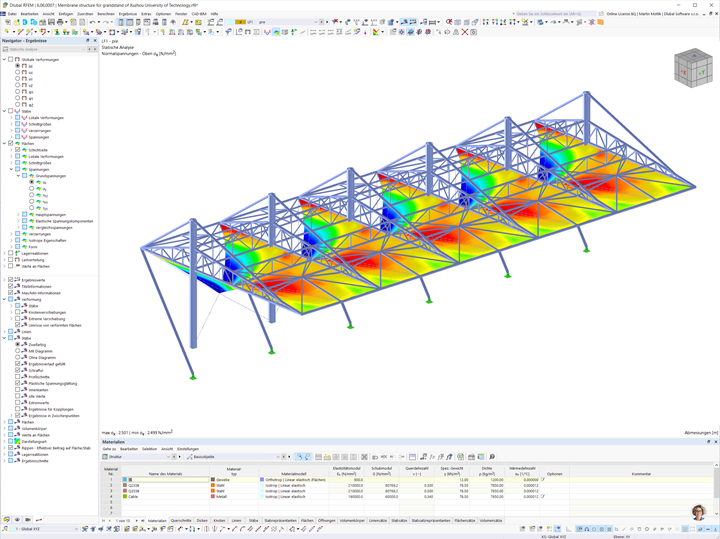720x539 pixels.
Task: Open the Navigator display eye tab icon
Action: tap(17, 520)
